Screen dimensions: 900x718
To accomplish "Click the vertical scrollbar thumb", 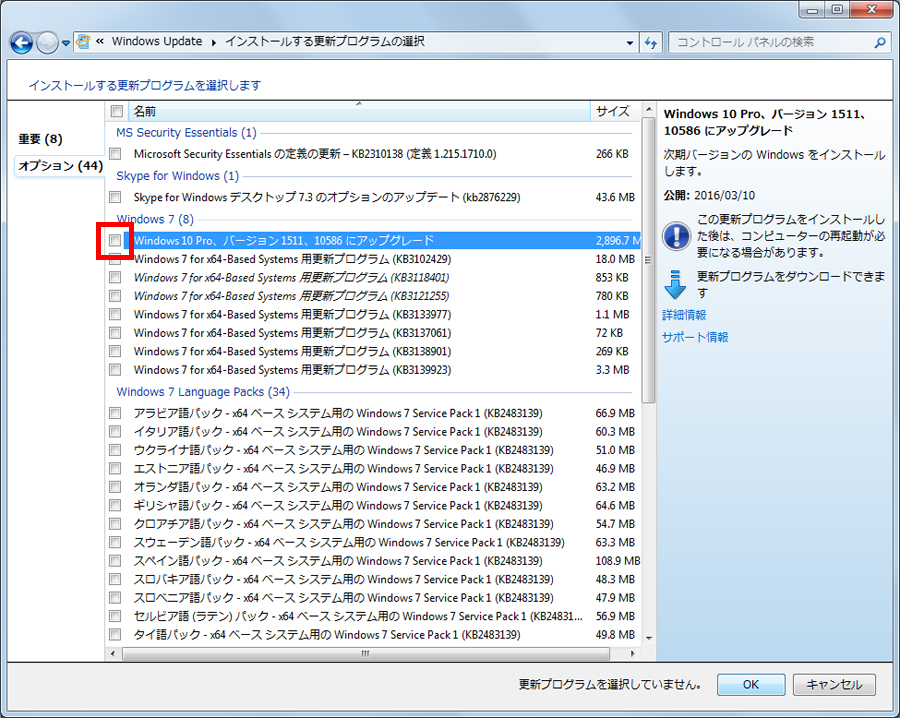I will (649, 260).
